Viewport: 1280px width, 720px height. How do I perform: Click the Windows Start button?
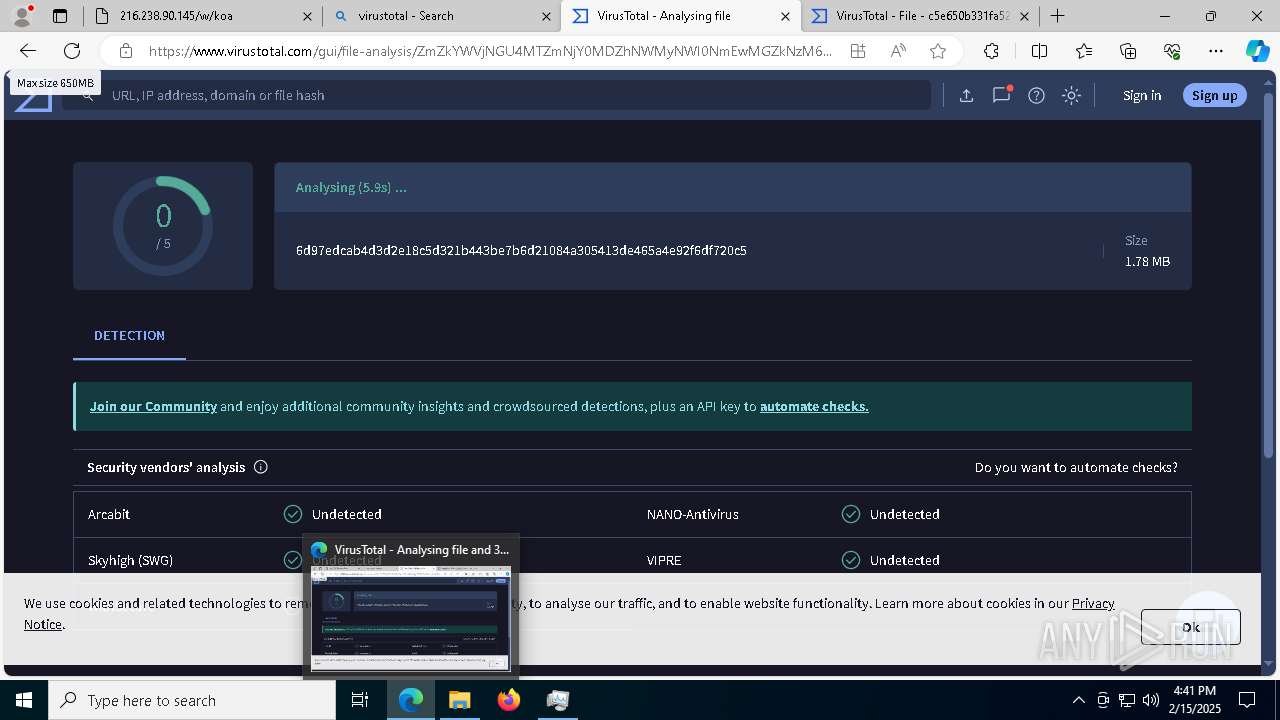pos(24,700)
